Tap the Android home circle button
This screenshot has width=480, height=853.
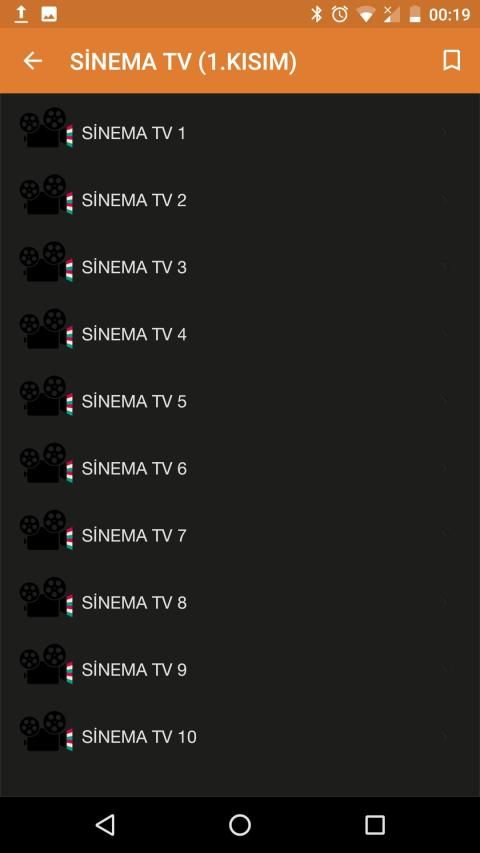pyautogui.click(x=239, y=825)
